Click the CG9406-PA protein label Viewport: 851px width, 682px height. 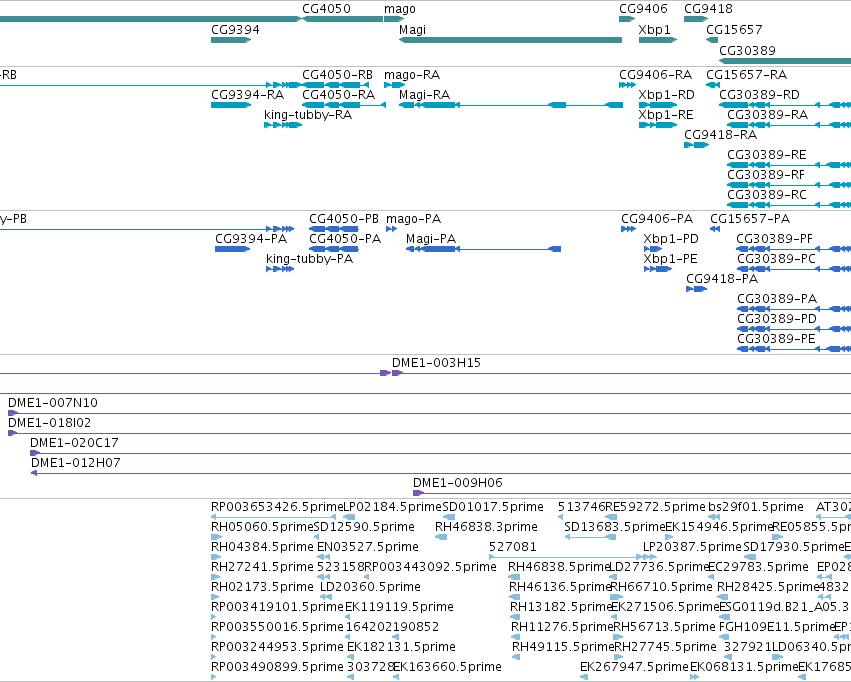coord(657,219)
